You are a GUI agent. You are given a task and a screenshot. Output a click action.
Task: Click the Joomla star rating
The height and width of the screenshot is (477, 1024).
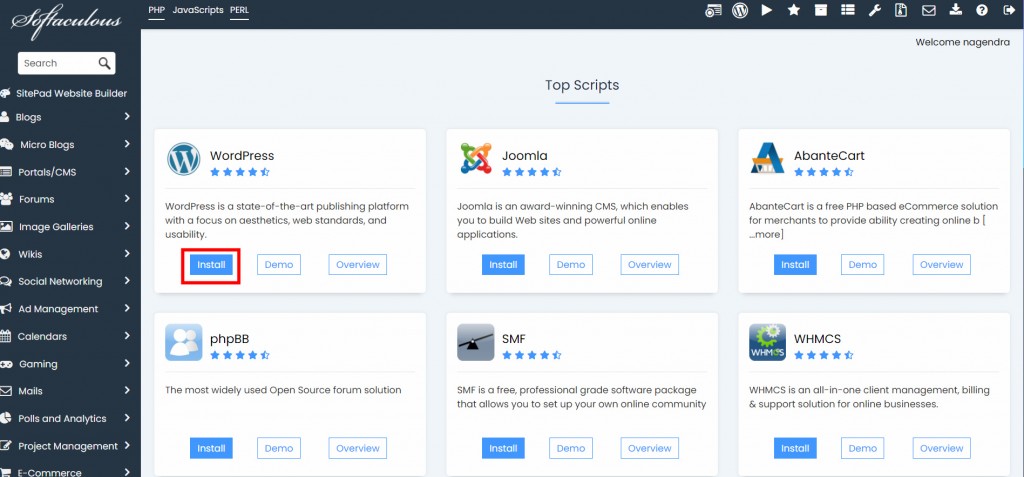coord(532,173)
